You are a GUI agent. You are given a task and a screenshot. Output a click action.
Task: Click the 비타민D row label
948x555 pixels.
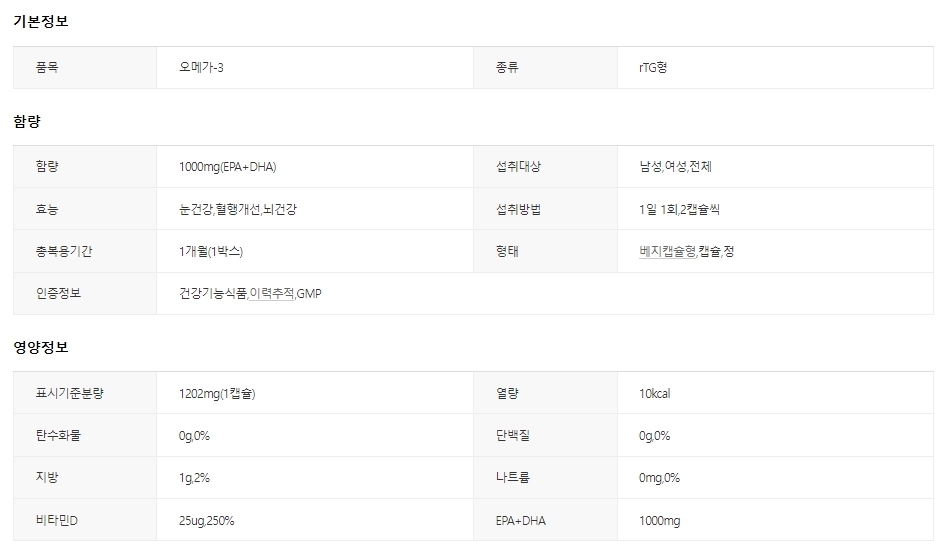click(x=56, y=521)
